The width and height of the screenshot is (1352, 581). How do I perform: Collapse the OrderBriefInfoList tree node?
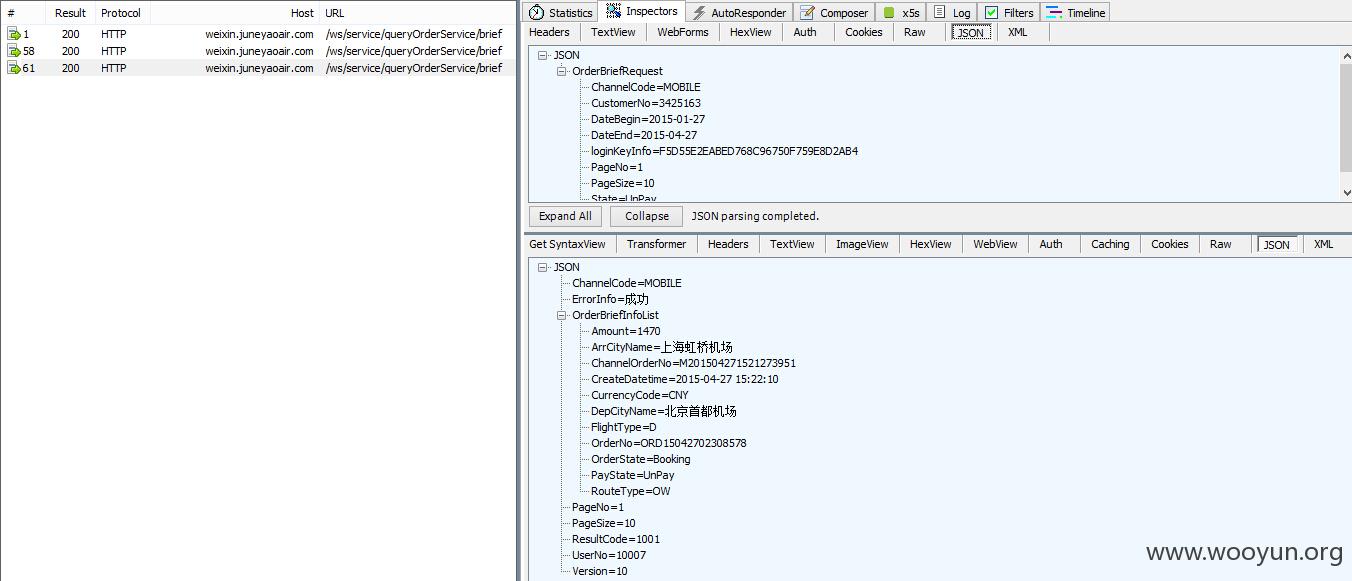tap(562, 315)
